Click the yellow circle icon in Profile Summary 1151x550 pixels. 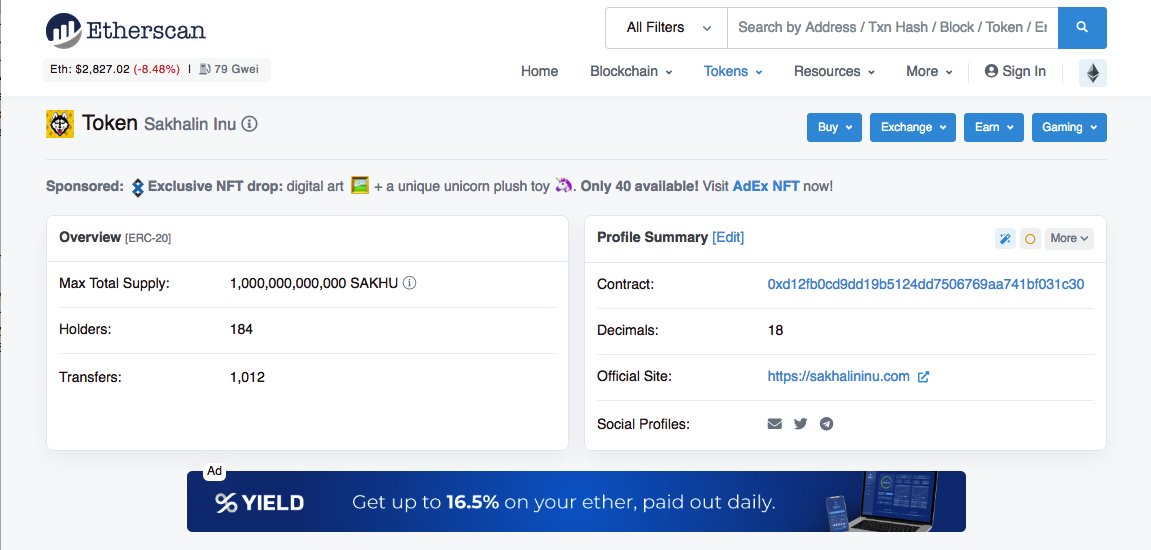click(x=1030, y=239)
